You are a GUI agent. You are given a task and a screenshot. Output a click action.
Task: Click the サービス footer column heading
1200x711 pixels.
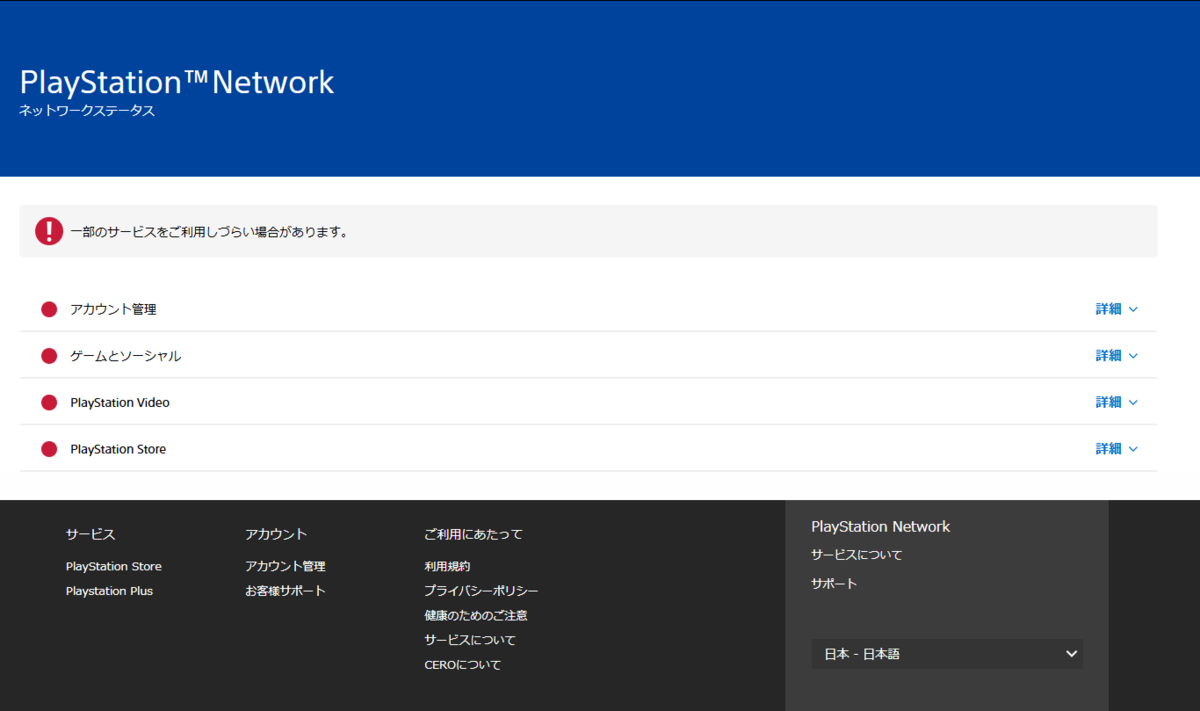pyautogui.click(x=91, y=534)
